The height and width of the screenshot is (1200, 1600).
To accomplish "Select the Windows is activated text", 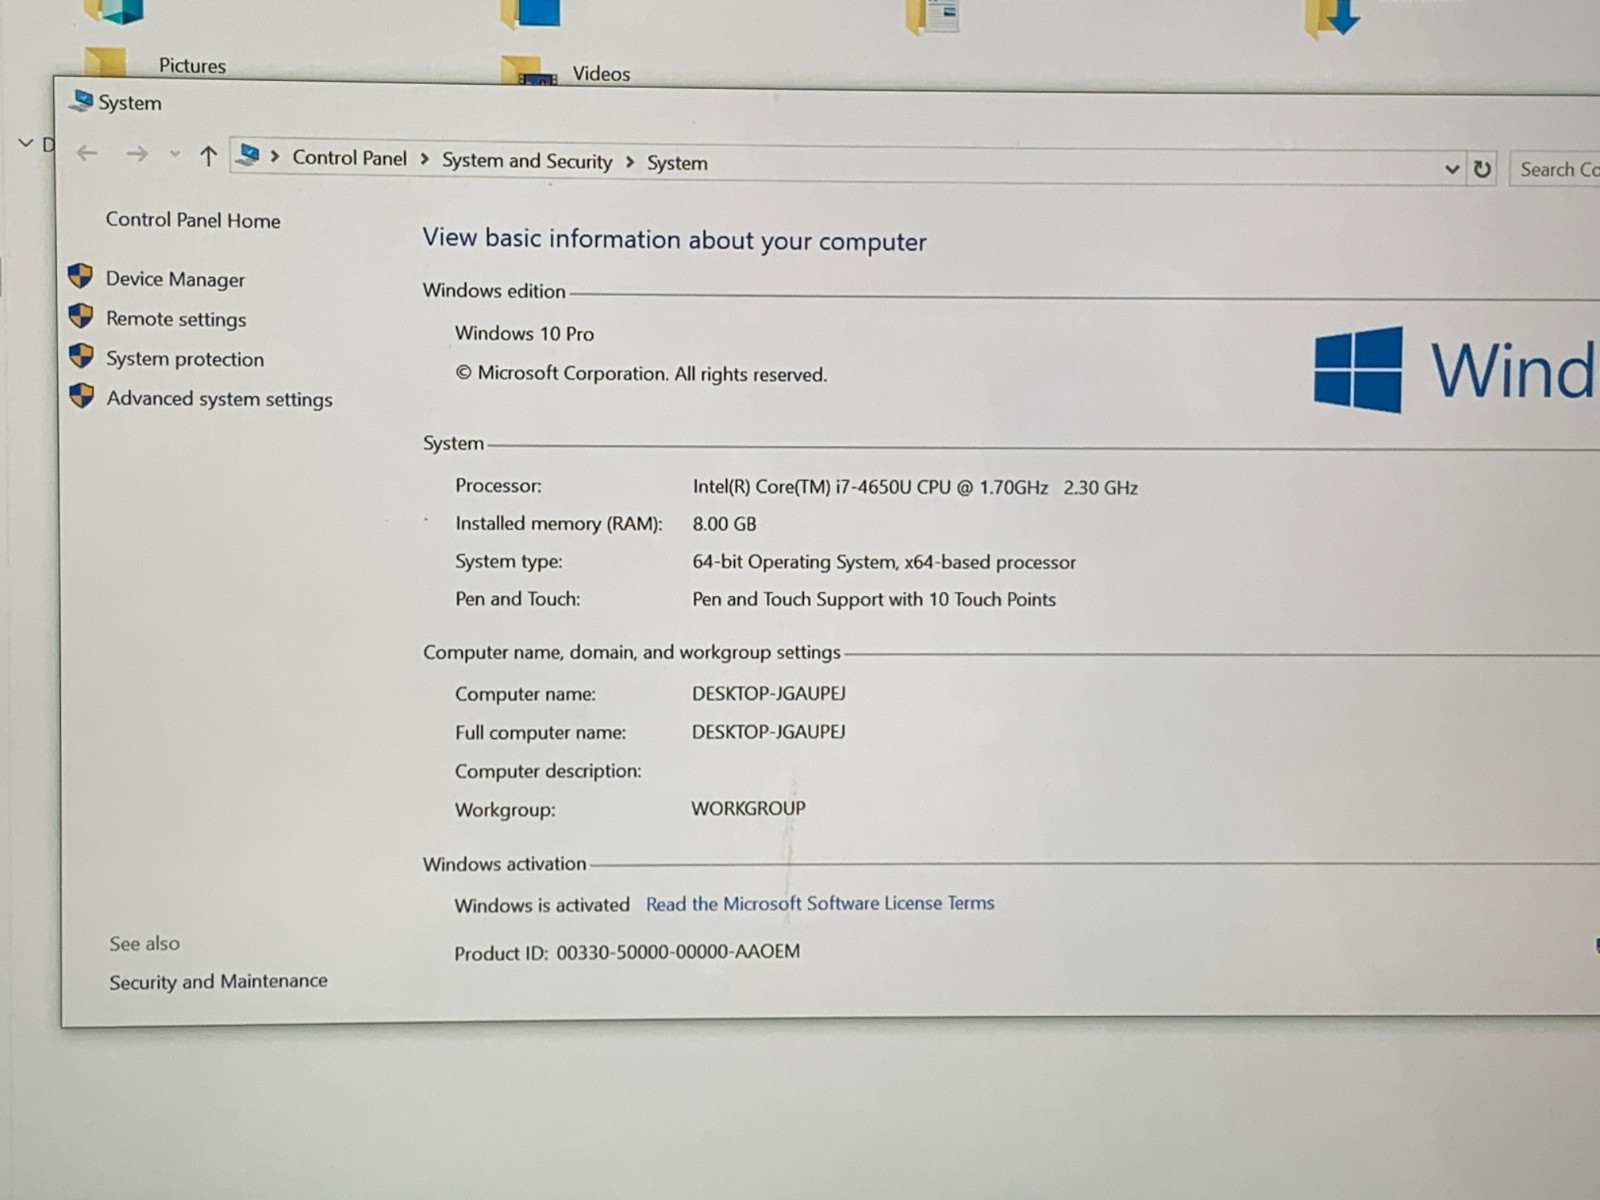I will point(542,905).
